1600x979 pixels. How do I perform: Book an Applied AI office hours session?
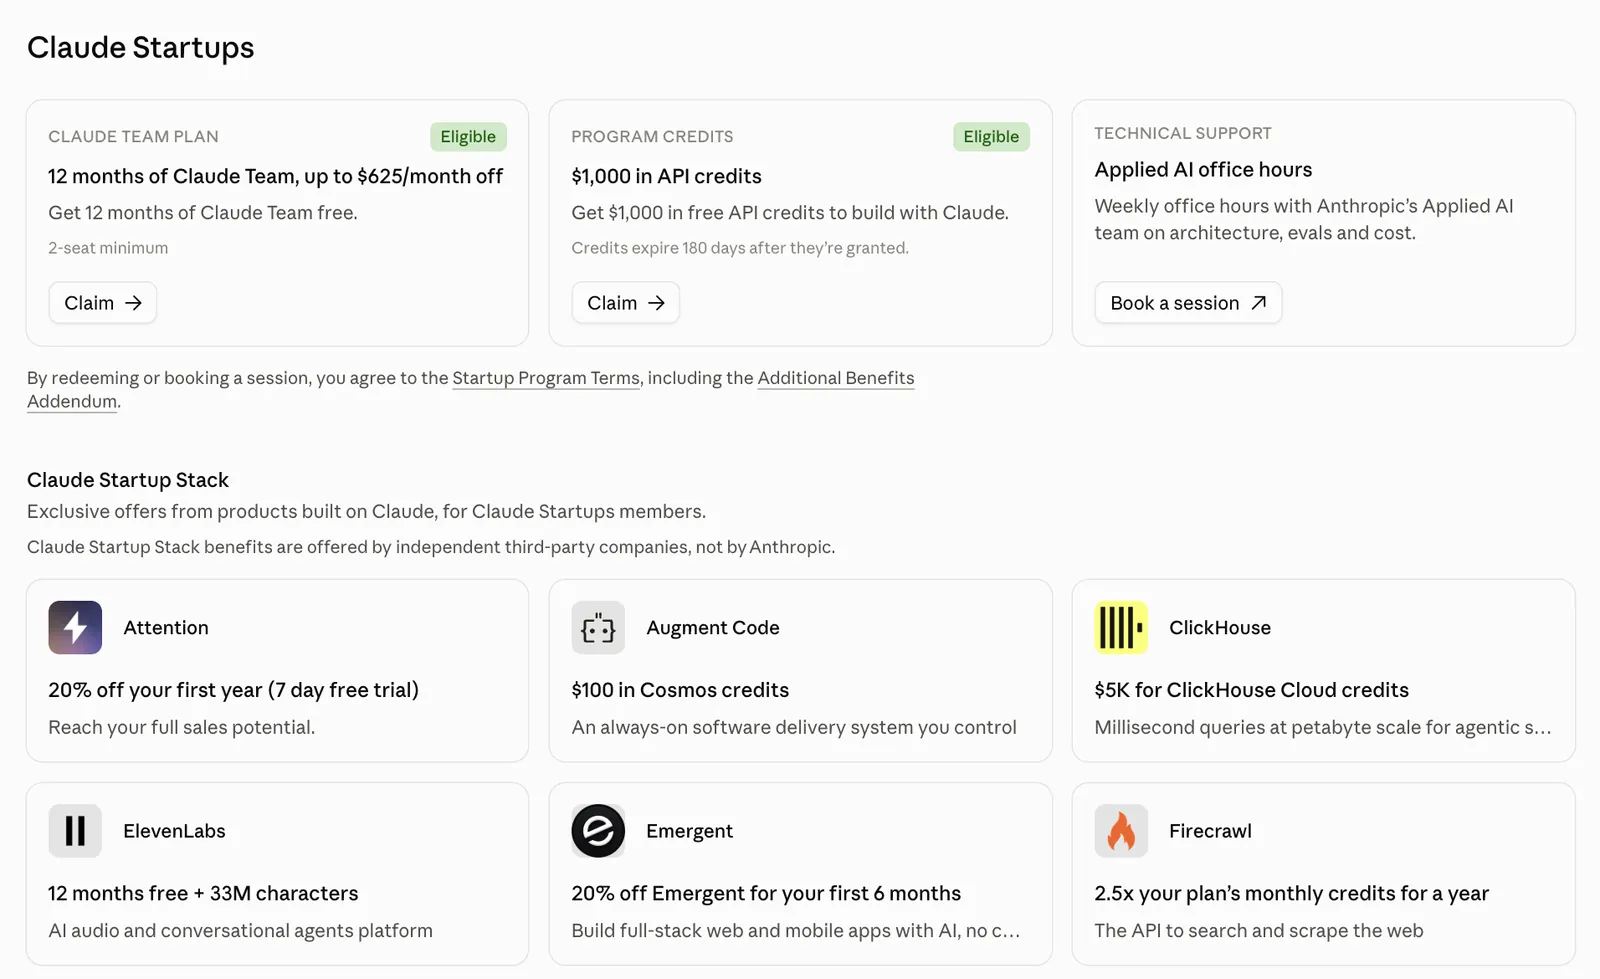(x=1188, y=303)
